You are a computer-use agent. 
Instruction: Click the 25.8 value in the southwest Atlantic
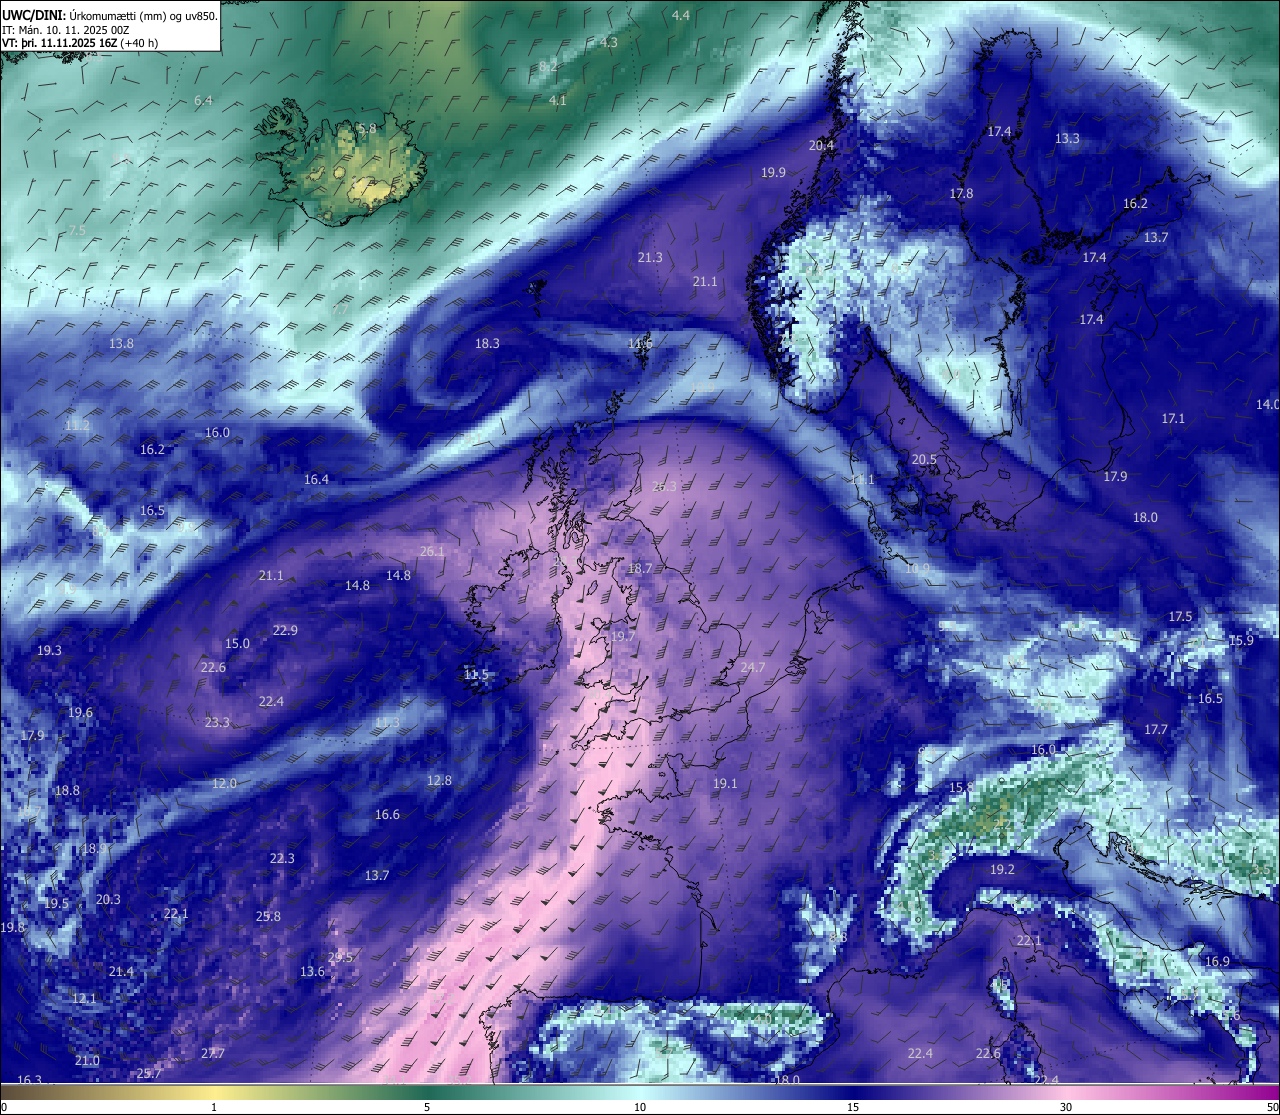pos(268,916)
